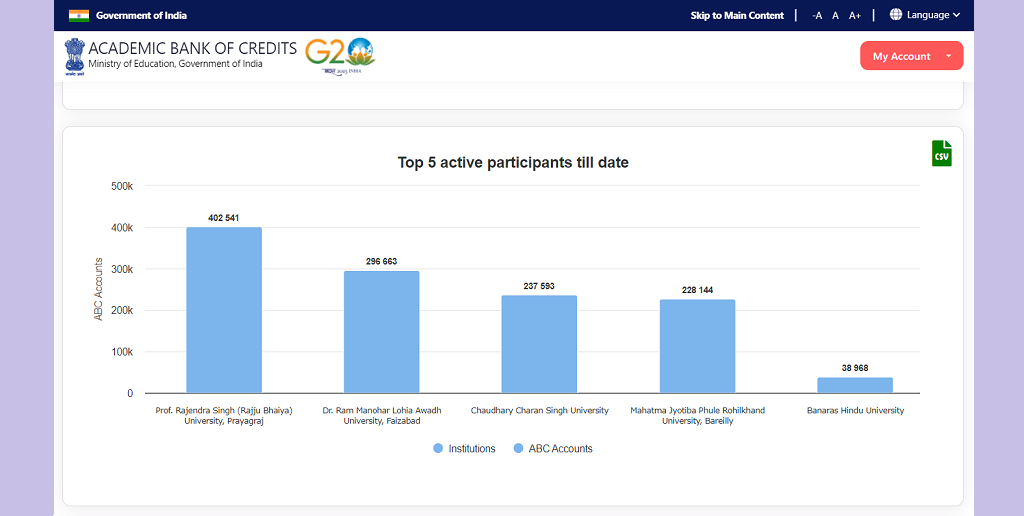Viewport: 1024px width, 516px height.
Task: Click the ABC Accounts vertical axis title
Action: pos(99,289)
